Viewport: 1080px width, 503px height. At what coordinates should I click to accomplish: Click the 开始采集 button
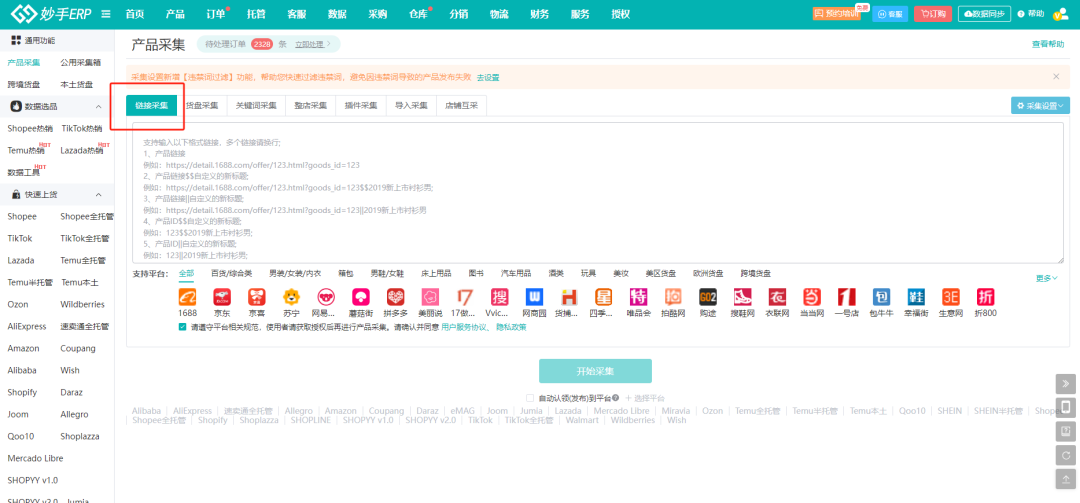coord(595,371)
